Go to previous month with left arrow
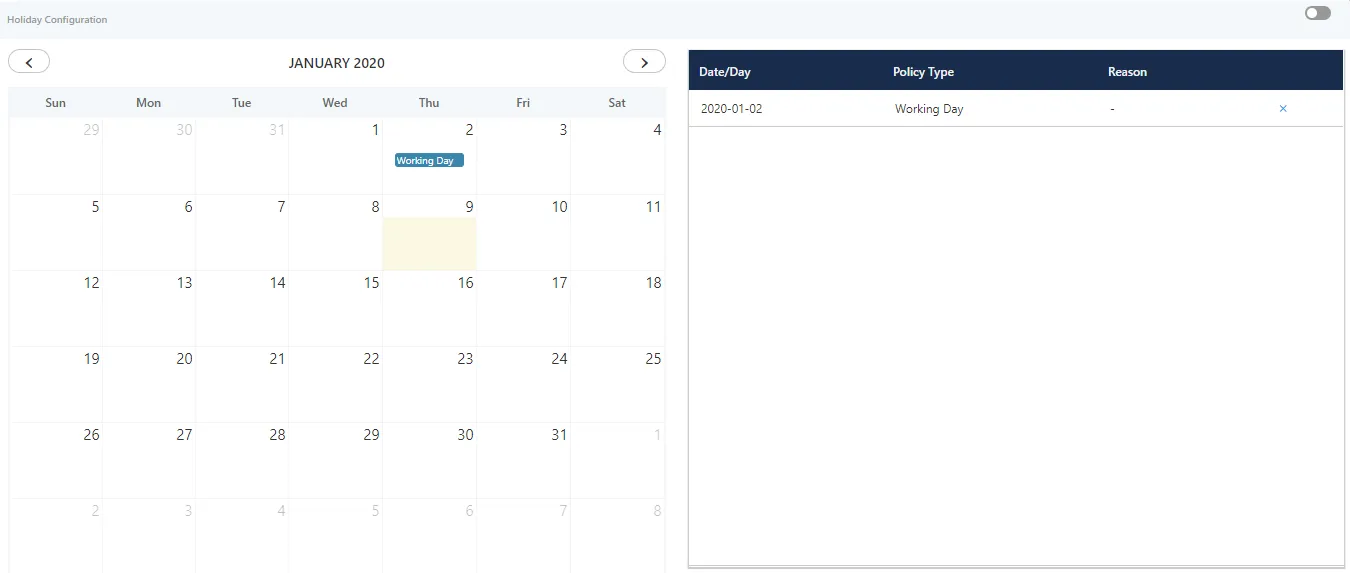 point(29,62)
